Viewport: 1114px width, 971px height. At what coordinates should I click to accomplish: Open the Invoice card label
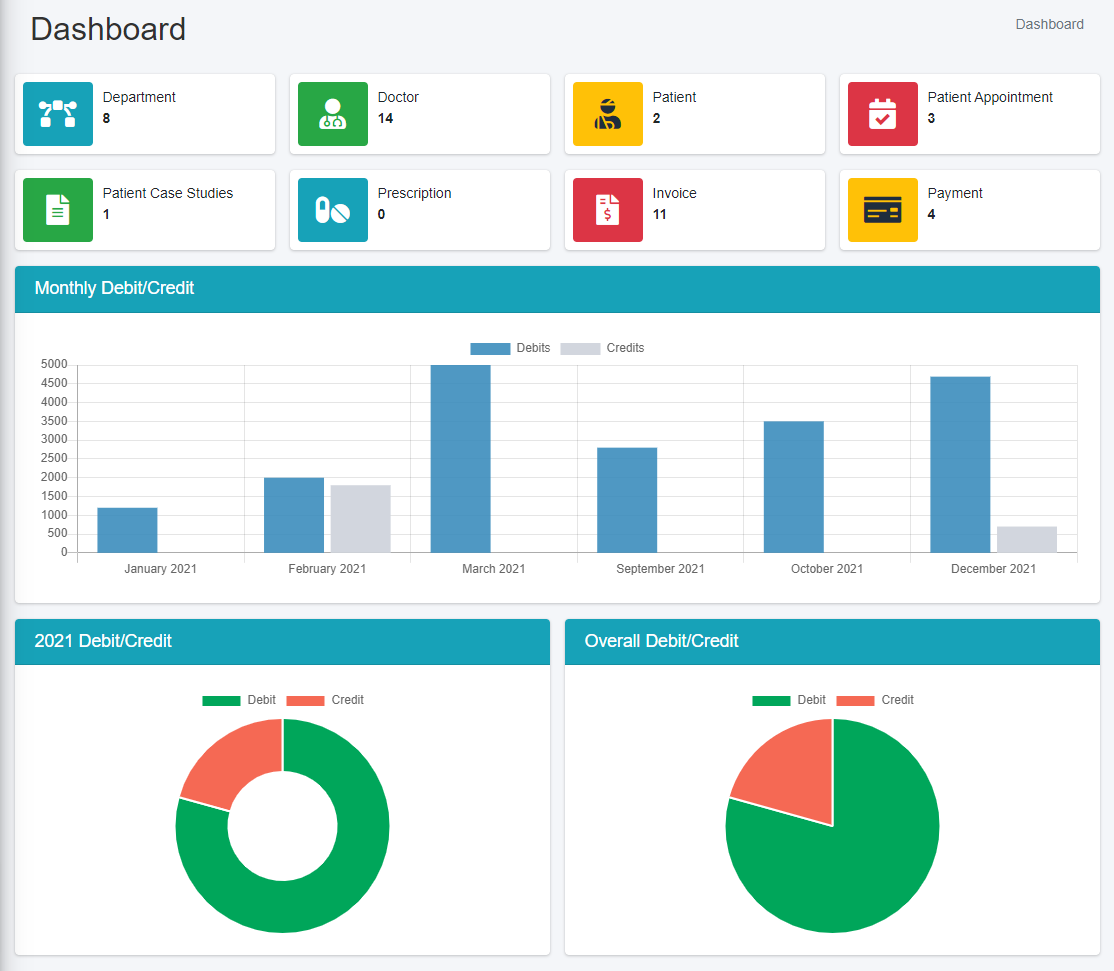pyautogui.click(x=675, y=193)
